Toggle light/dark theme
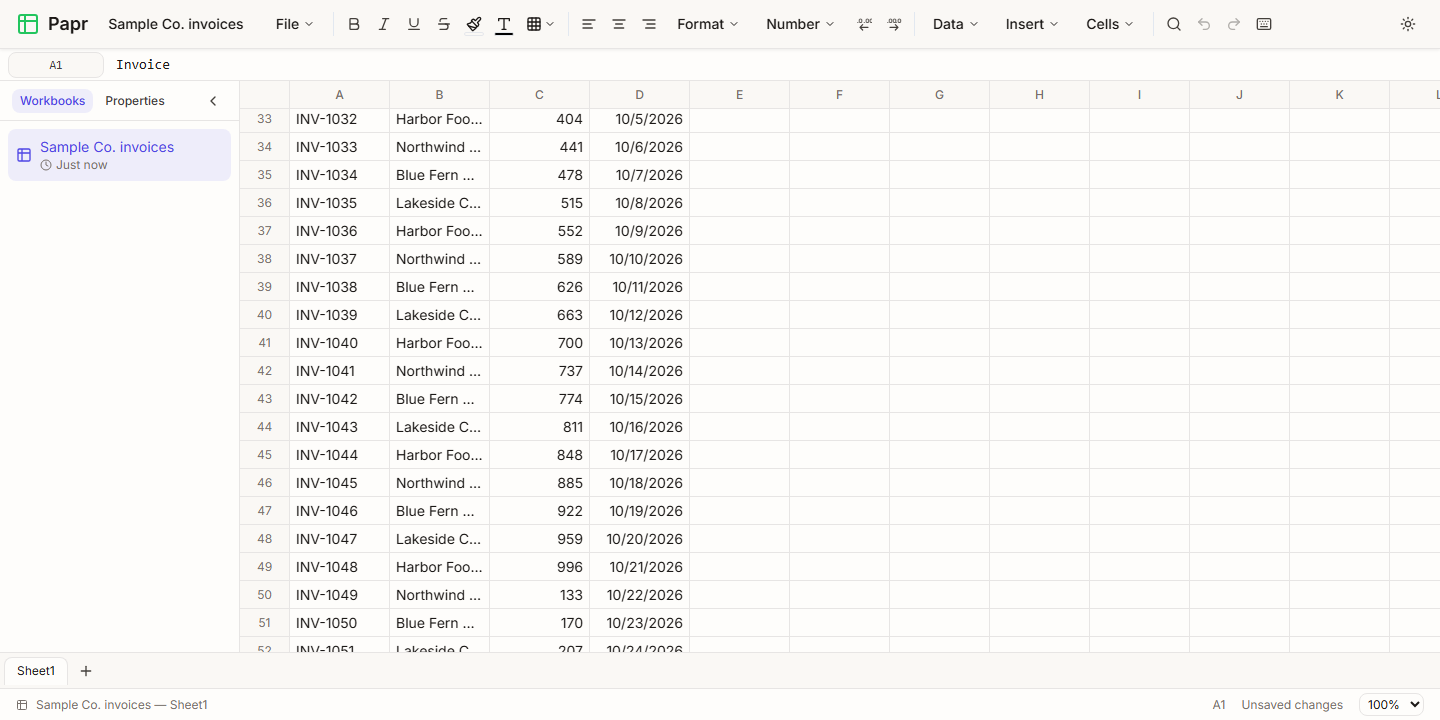This screenshot has width=1440, height=720. tap(1408, 24)
